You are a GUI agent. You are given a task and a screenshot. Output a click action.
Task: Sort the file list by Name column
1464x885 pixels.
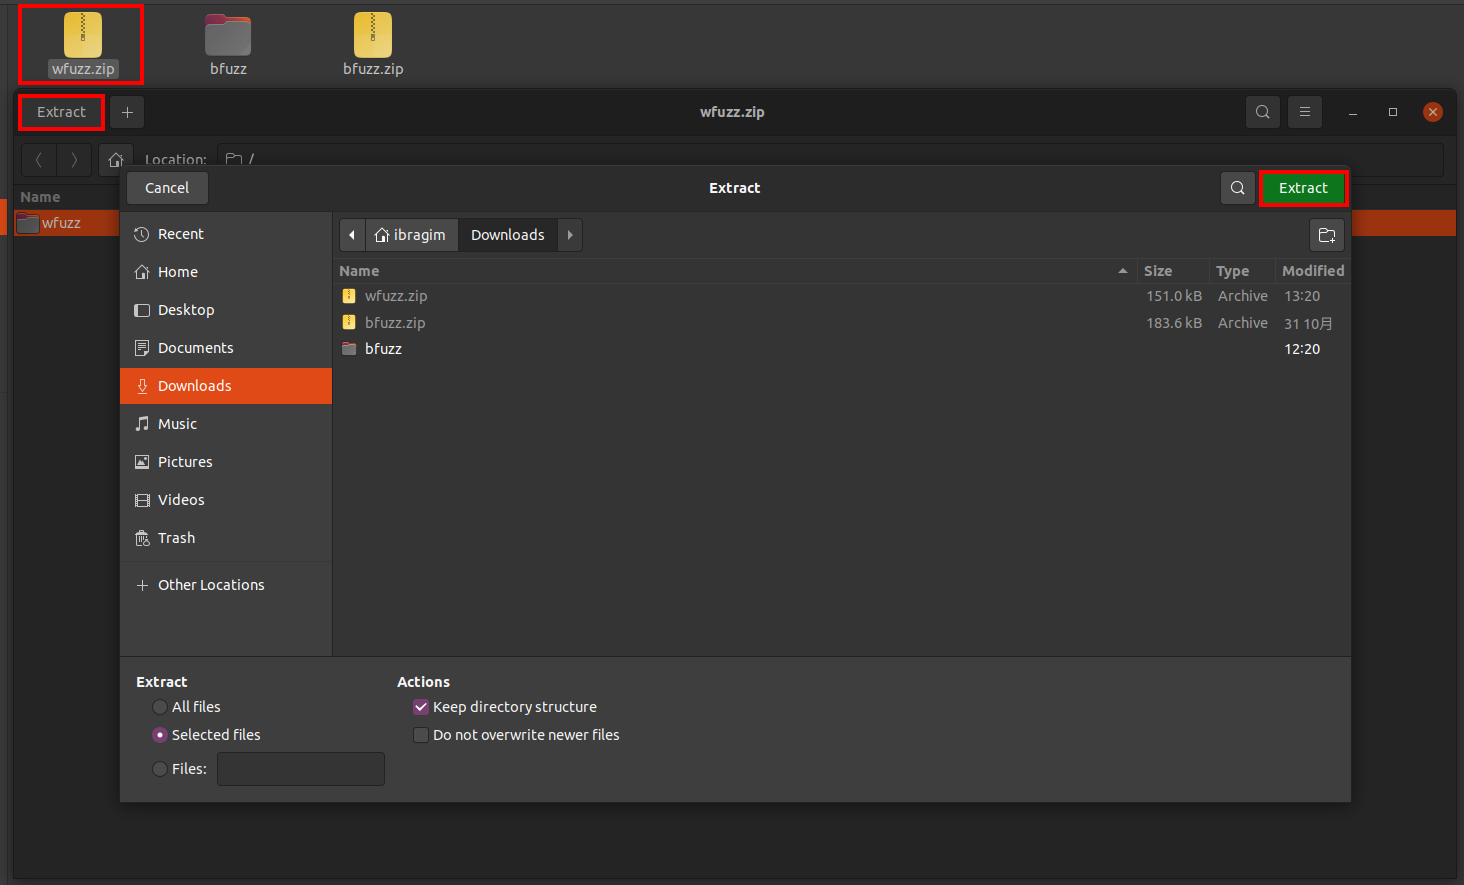pyautogui.click(x=360, y=271)
